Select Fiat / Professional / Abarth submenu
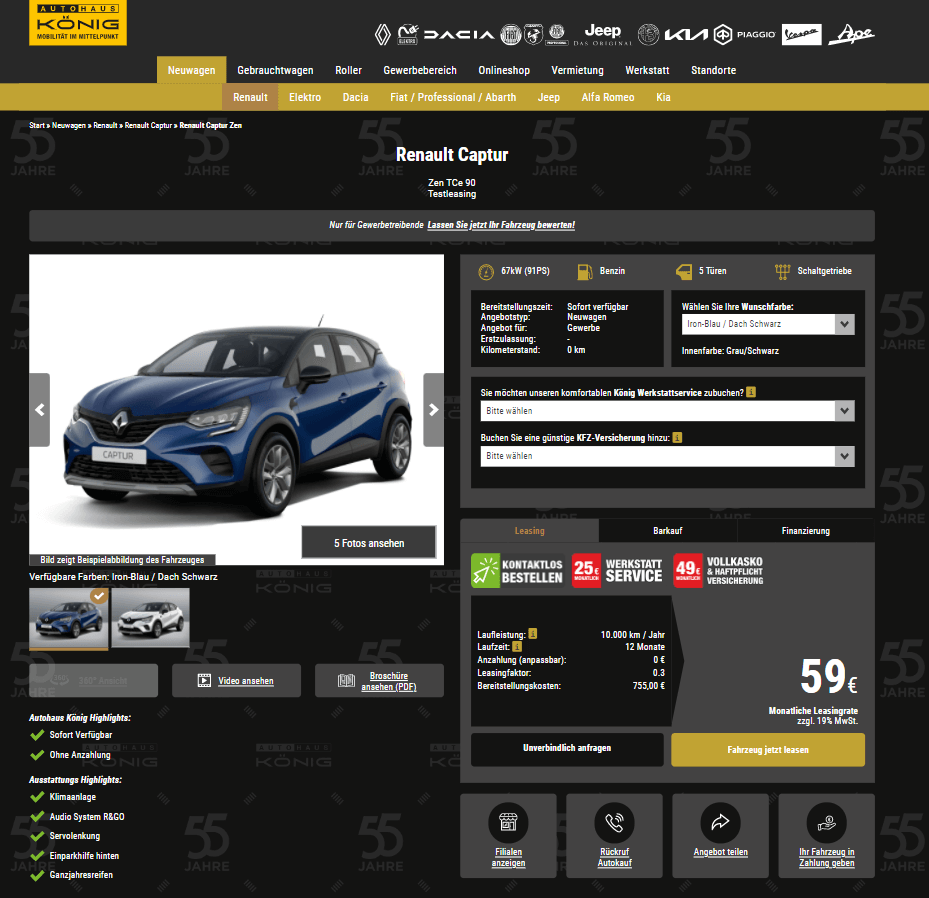This screenshot has width=929, height=898. point(453,97)
